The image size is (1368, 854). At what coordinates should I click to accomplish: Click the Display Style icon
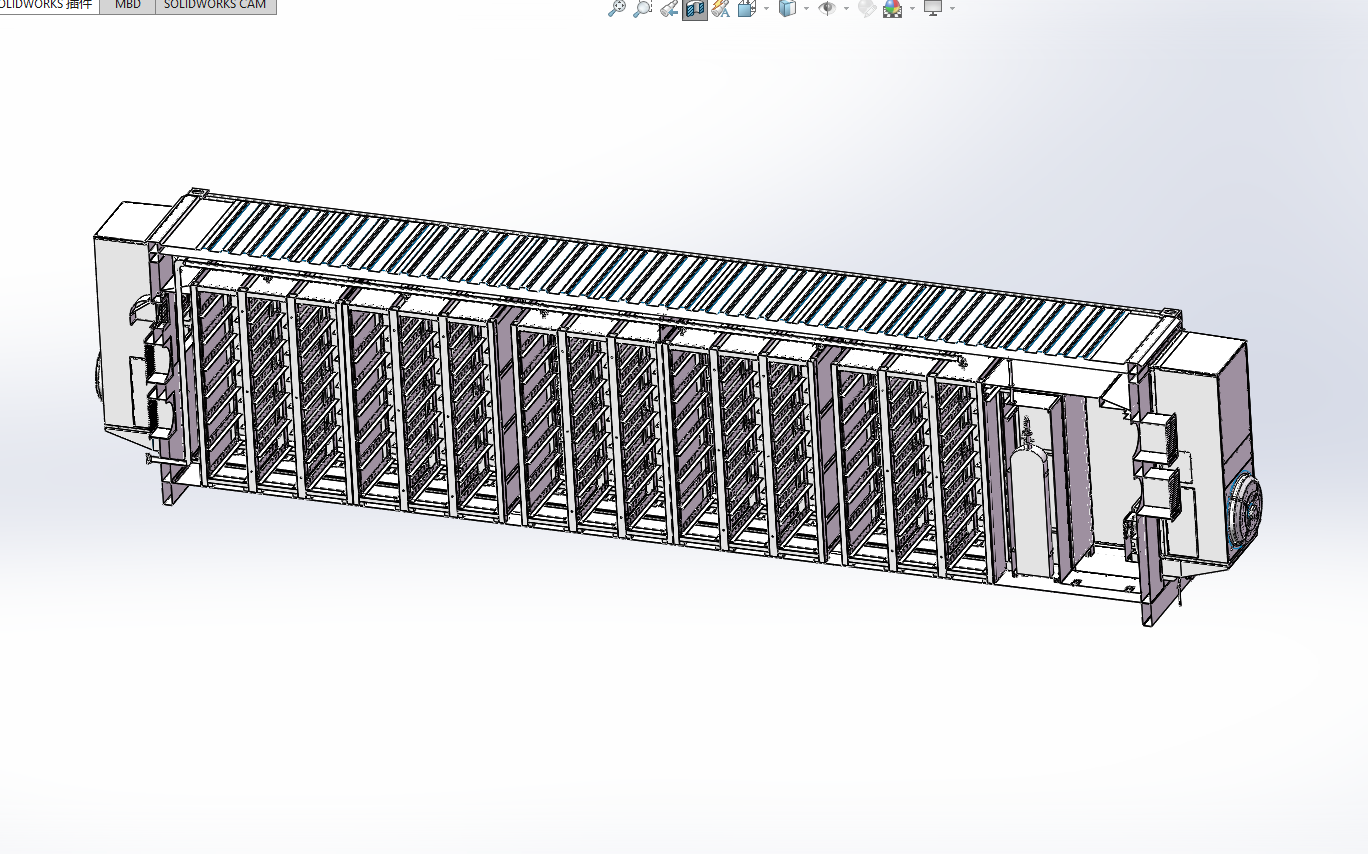(x=788, y=8)
